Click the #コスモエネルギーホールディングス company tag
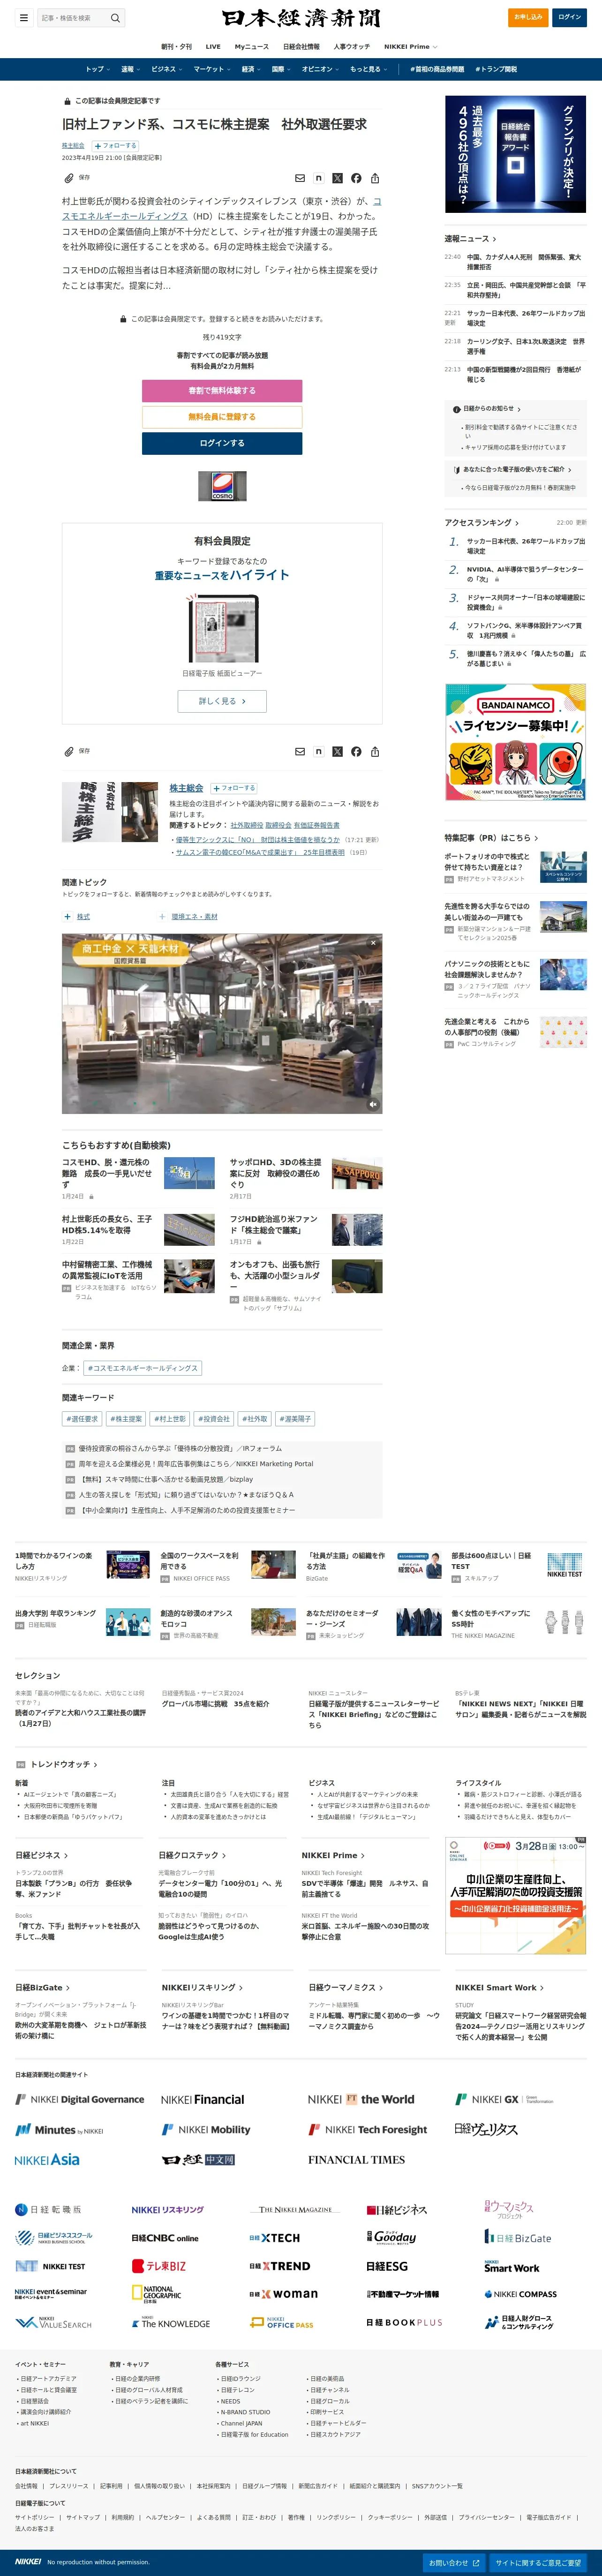Screen dimensions: 602x2576 [143, 1368]
